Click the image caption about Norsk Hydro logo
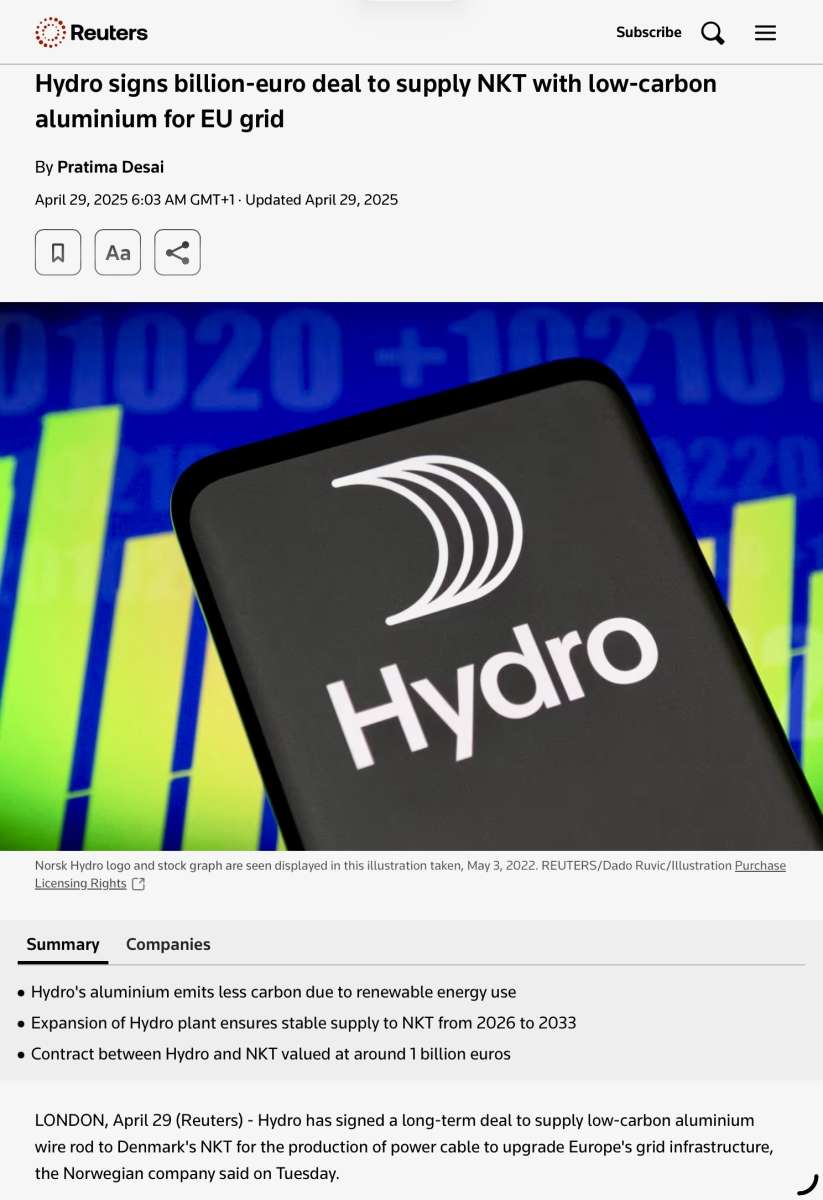Image resolution: width=823 pixels, height=1200 pixels. click(410, 874)
